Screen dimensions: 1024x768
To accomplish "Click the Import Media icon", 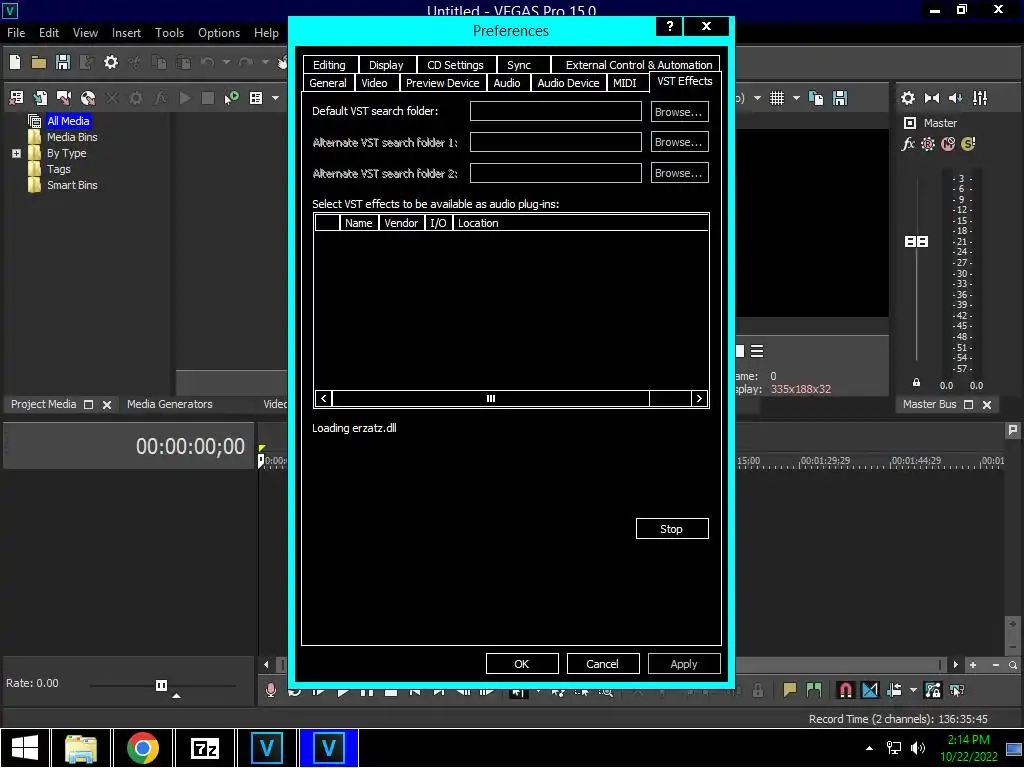I will [40, 98].
